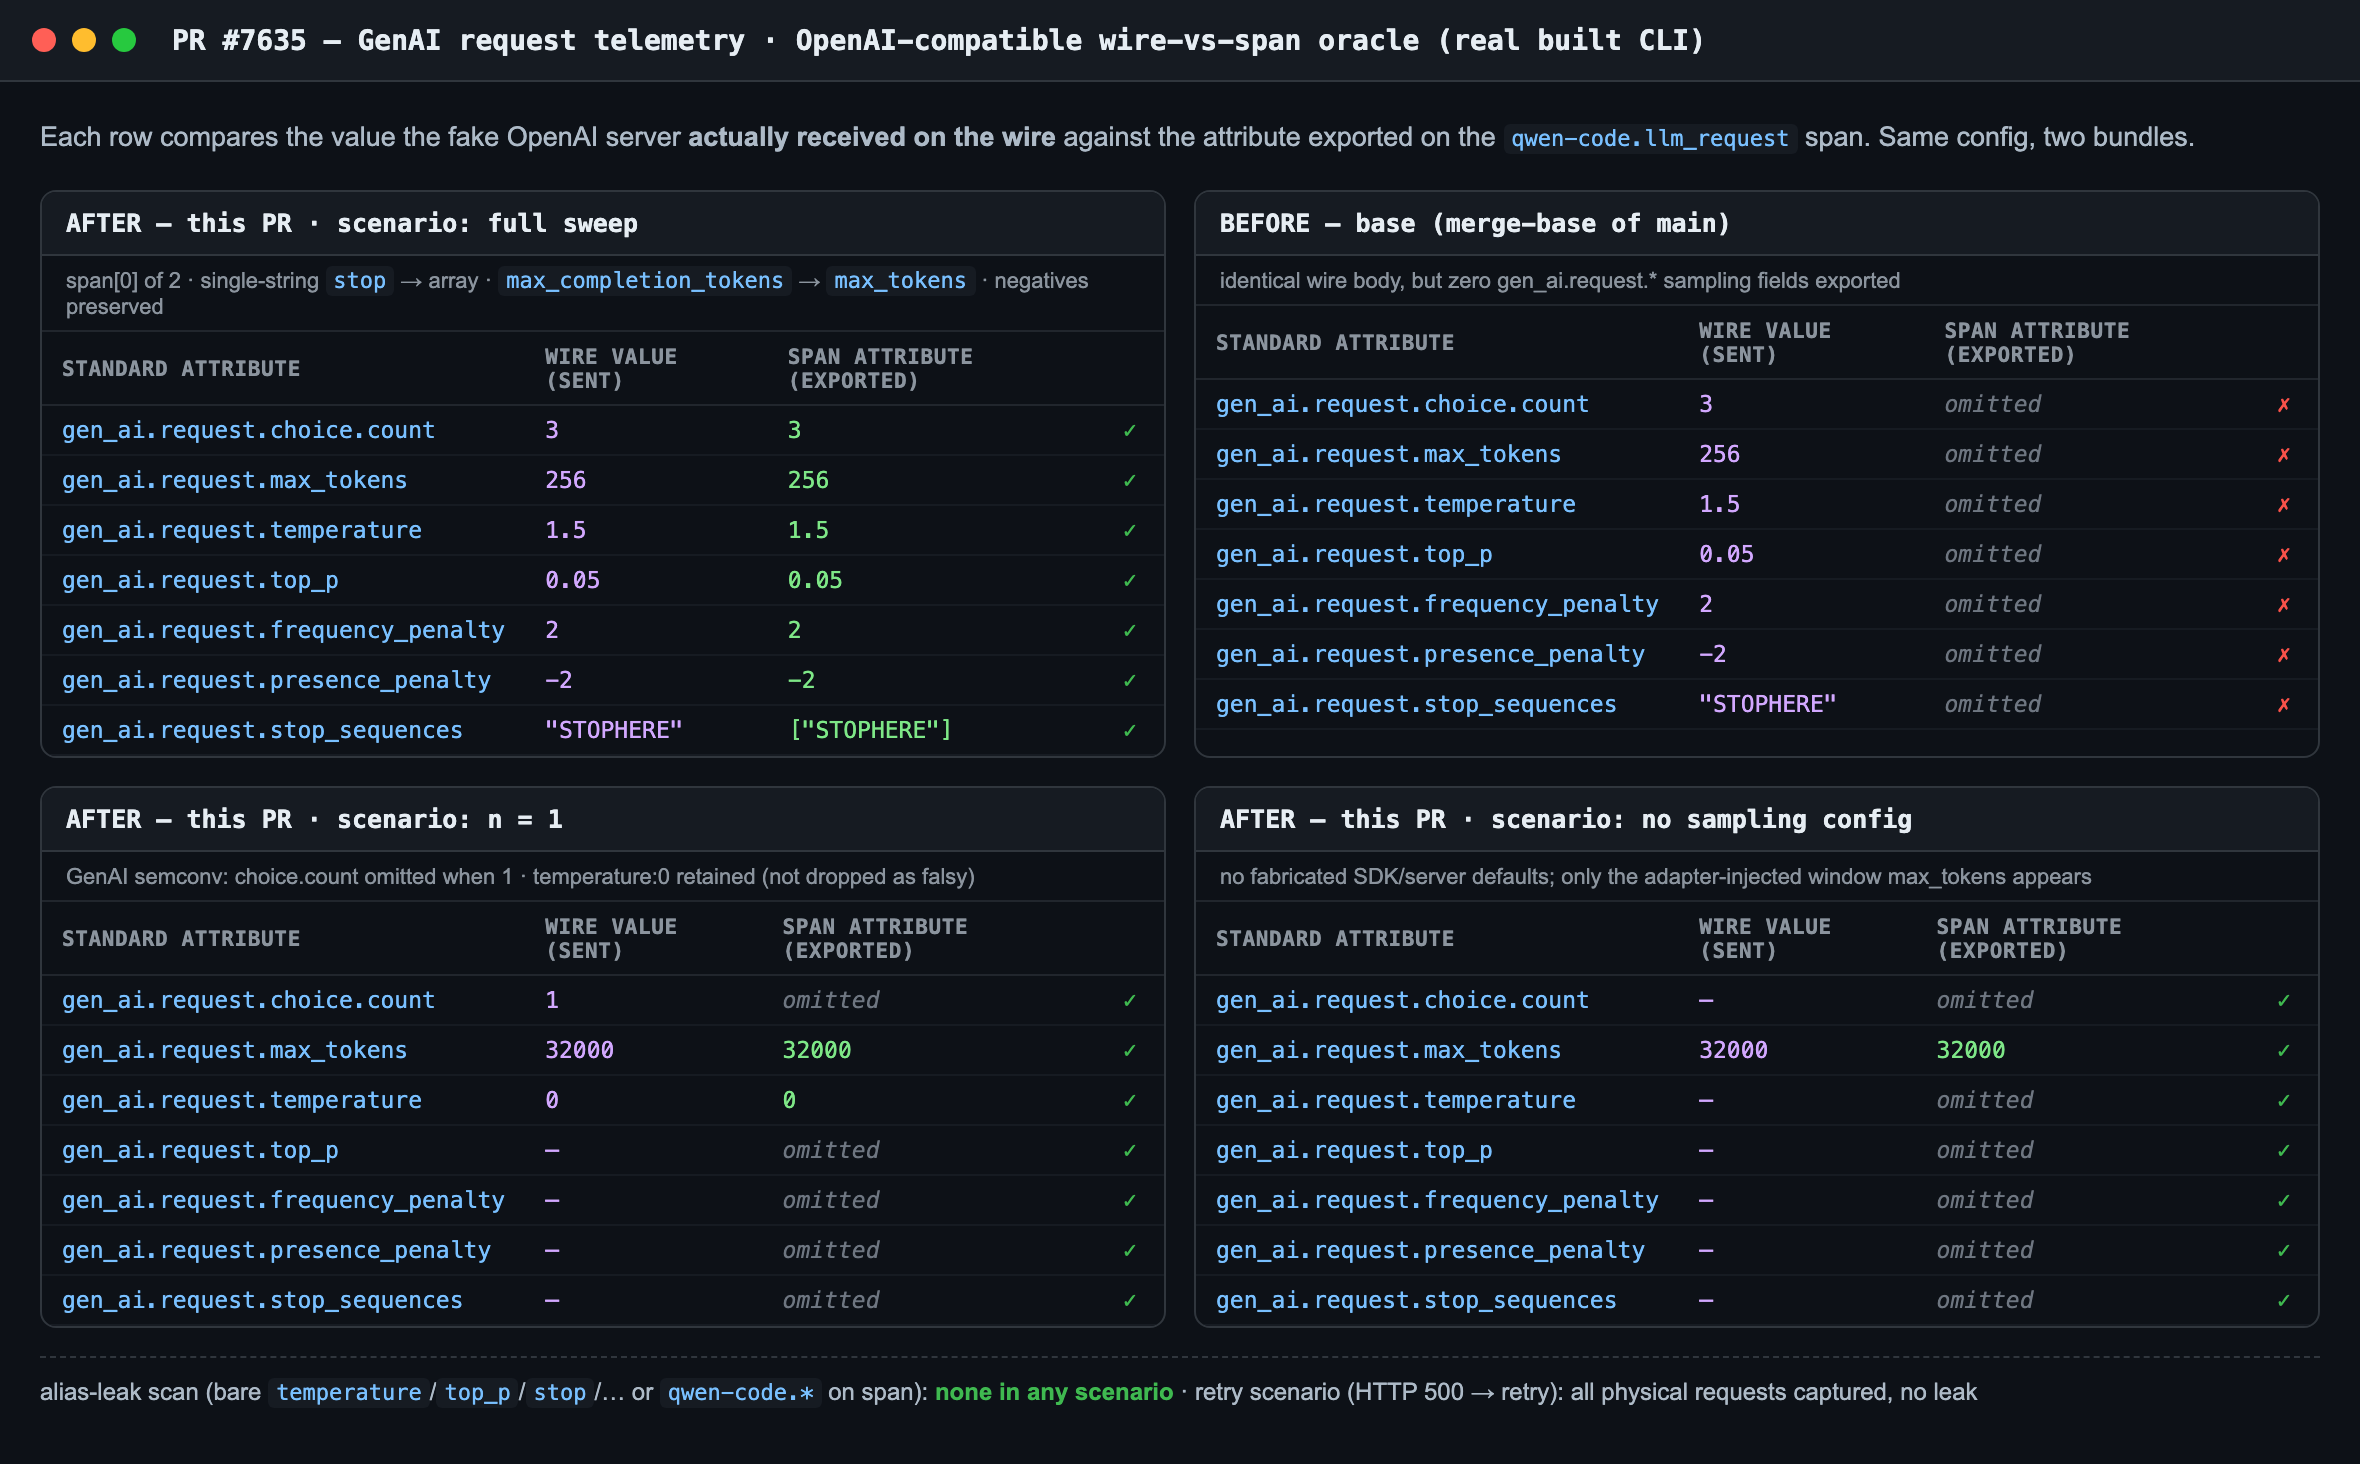Click the check mark for stop_sequences in no sampling config panel
This screenshot has height=1464, width=2360.
click(2284, 1301)
